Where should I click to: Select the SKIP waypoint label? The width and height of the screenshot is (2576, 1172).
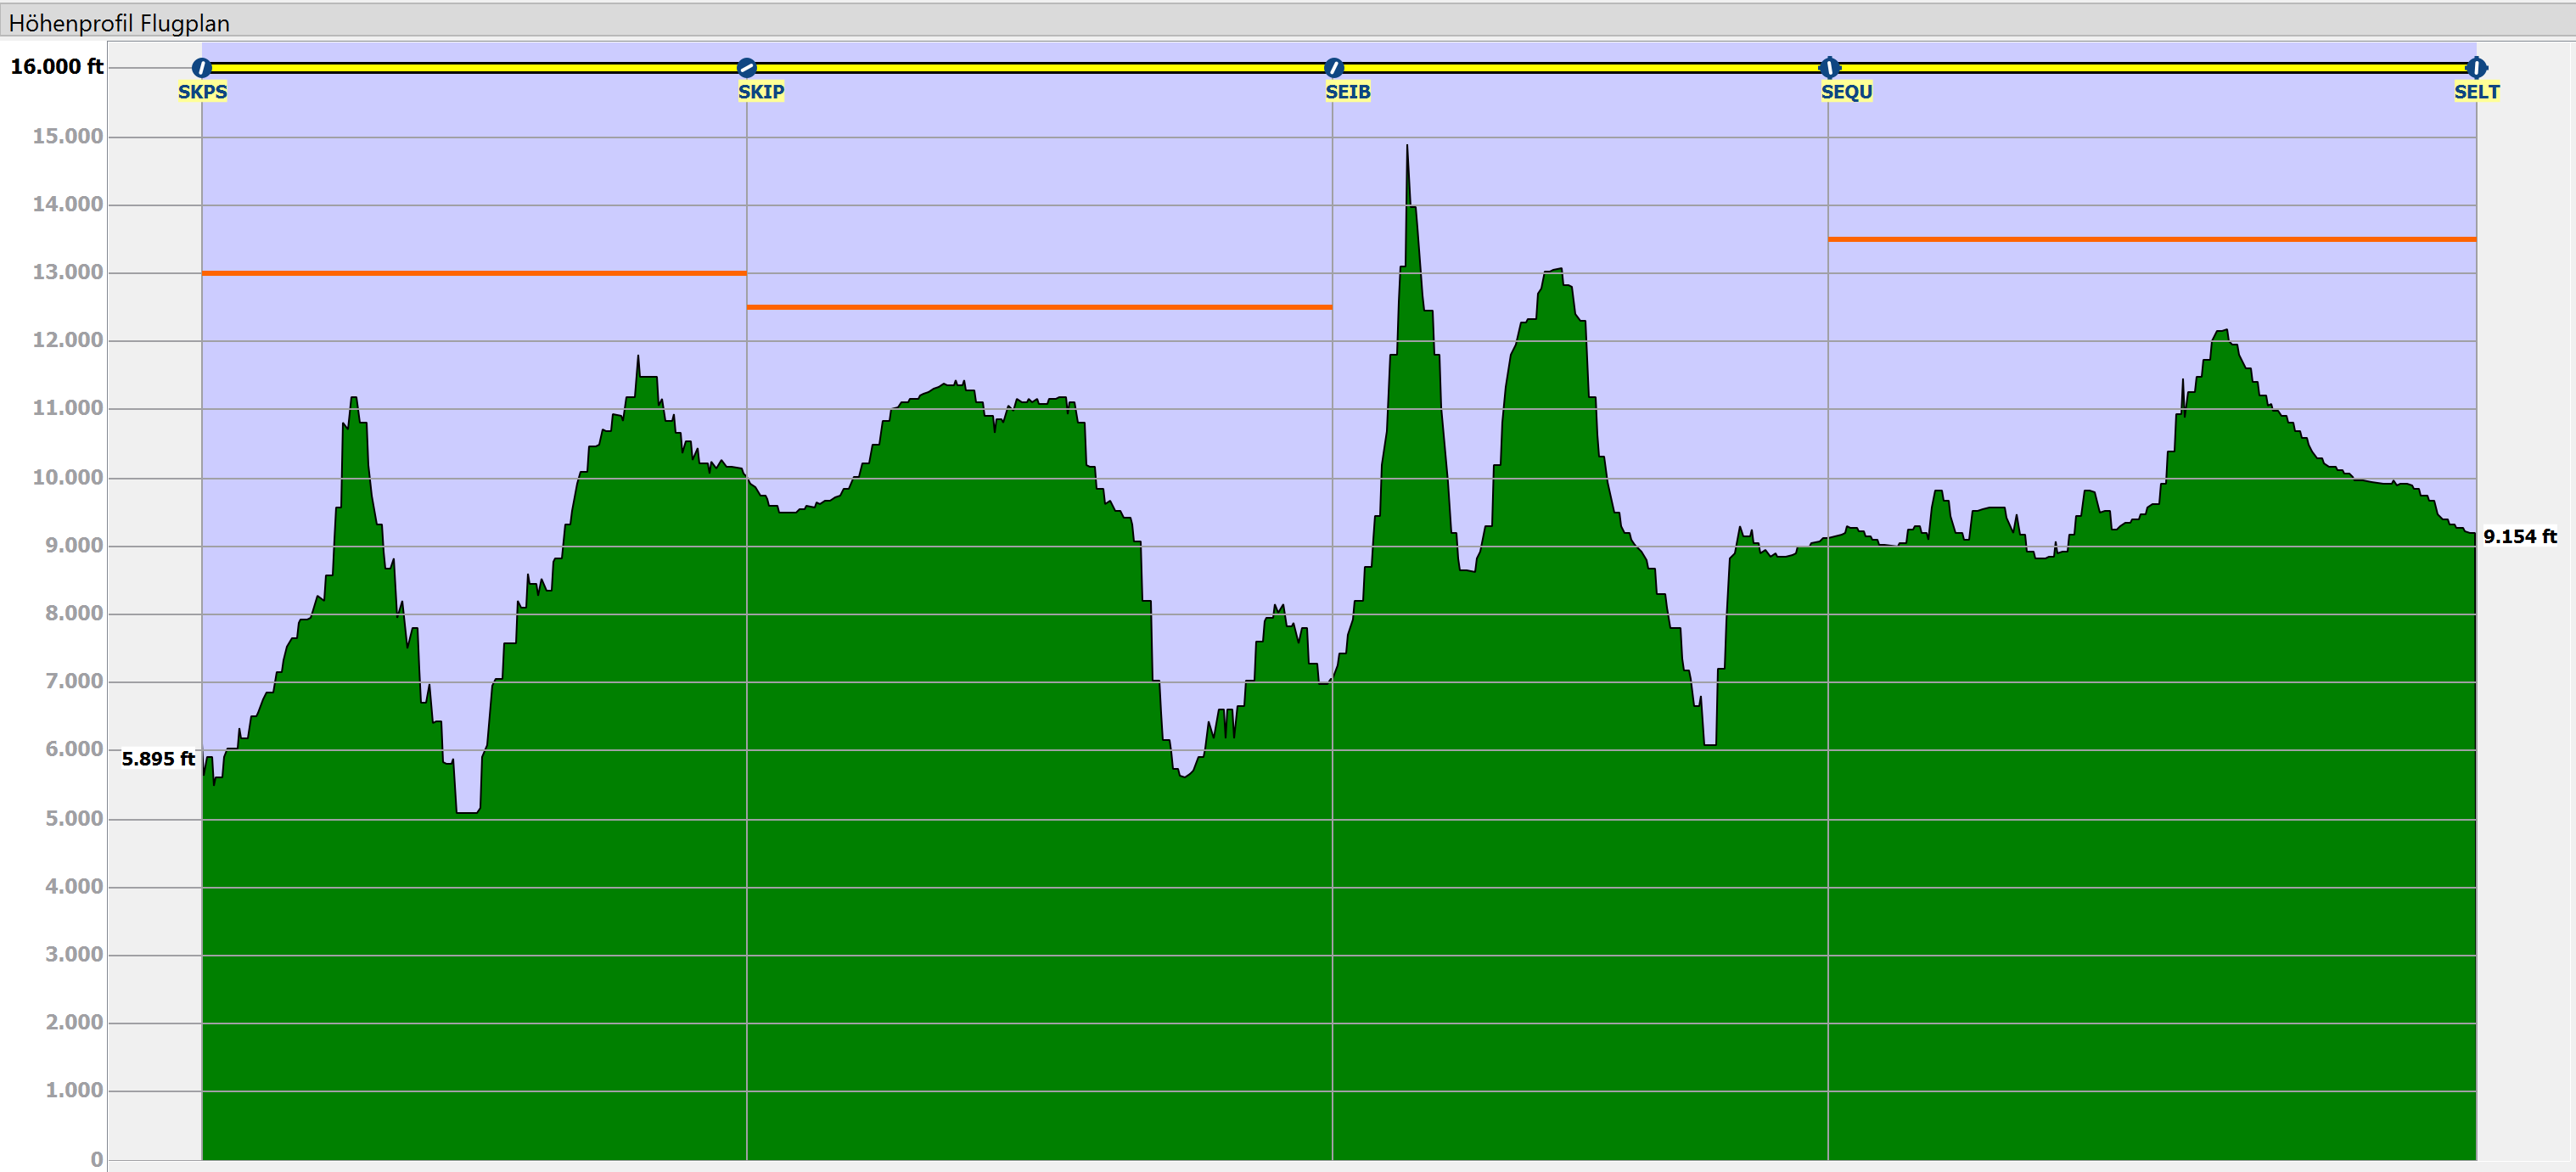pos(761,92)
